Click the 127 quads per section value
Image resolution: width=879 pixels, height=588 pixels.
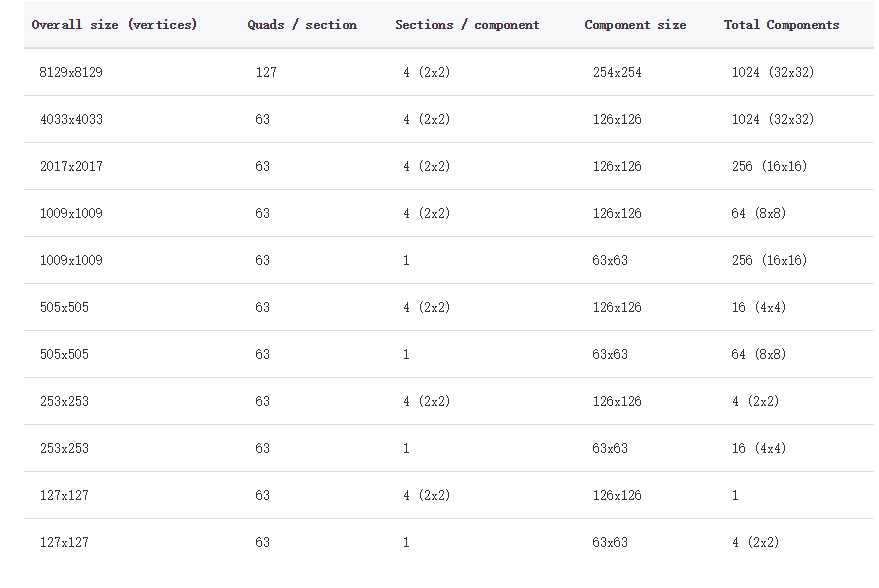(x=266, y=72)
